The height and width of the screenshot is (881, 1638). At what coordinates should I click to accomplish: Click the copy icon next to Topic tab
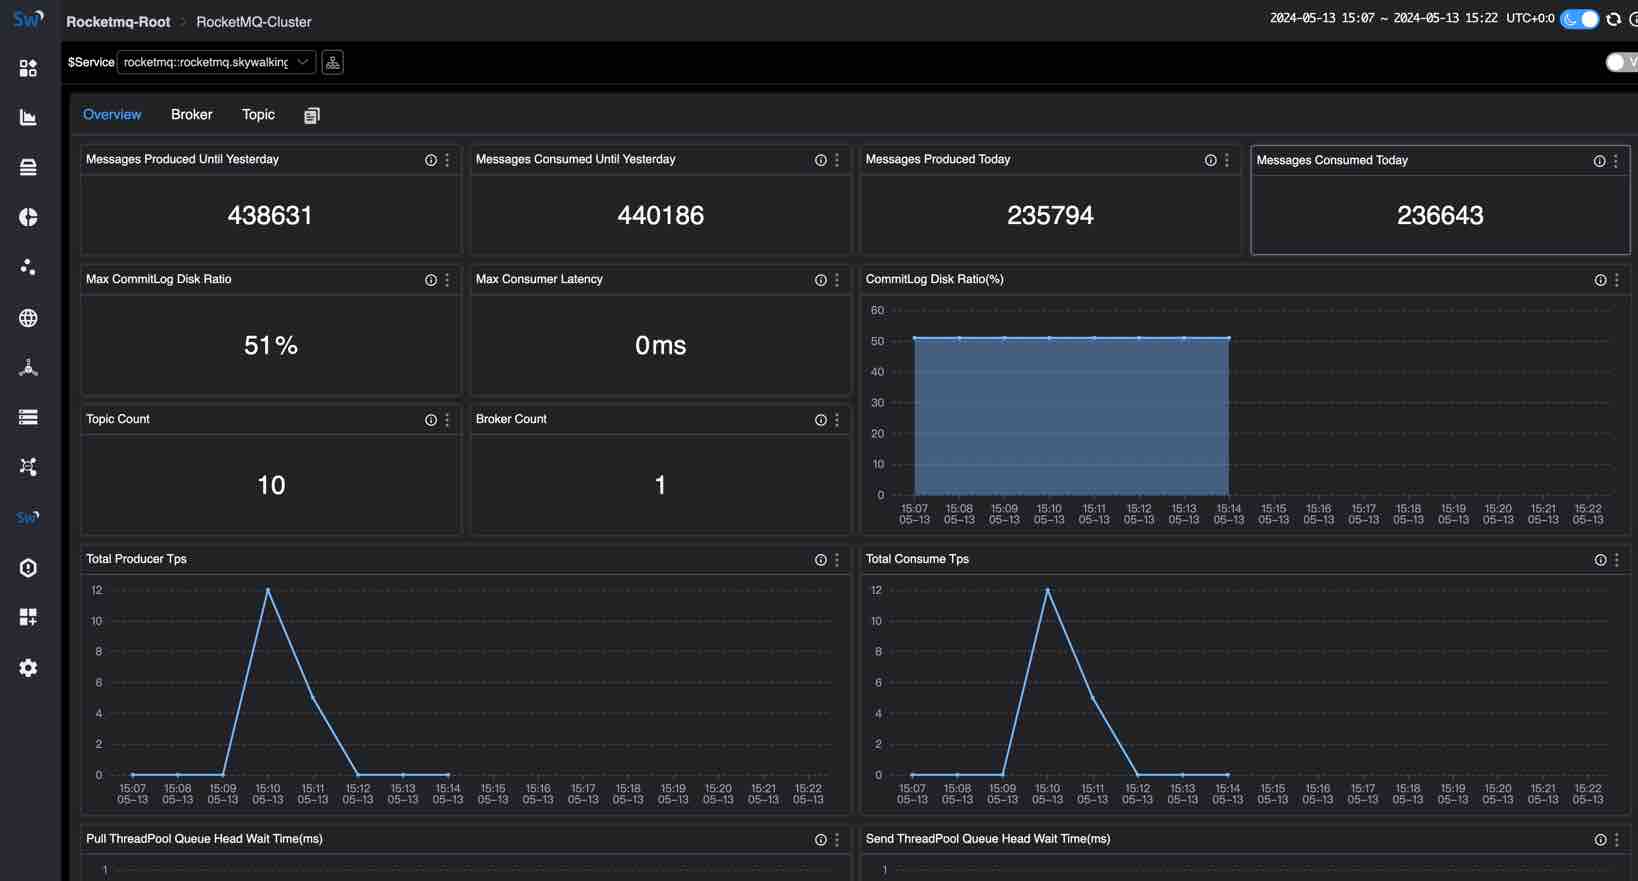pos(312,116)
